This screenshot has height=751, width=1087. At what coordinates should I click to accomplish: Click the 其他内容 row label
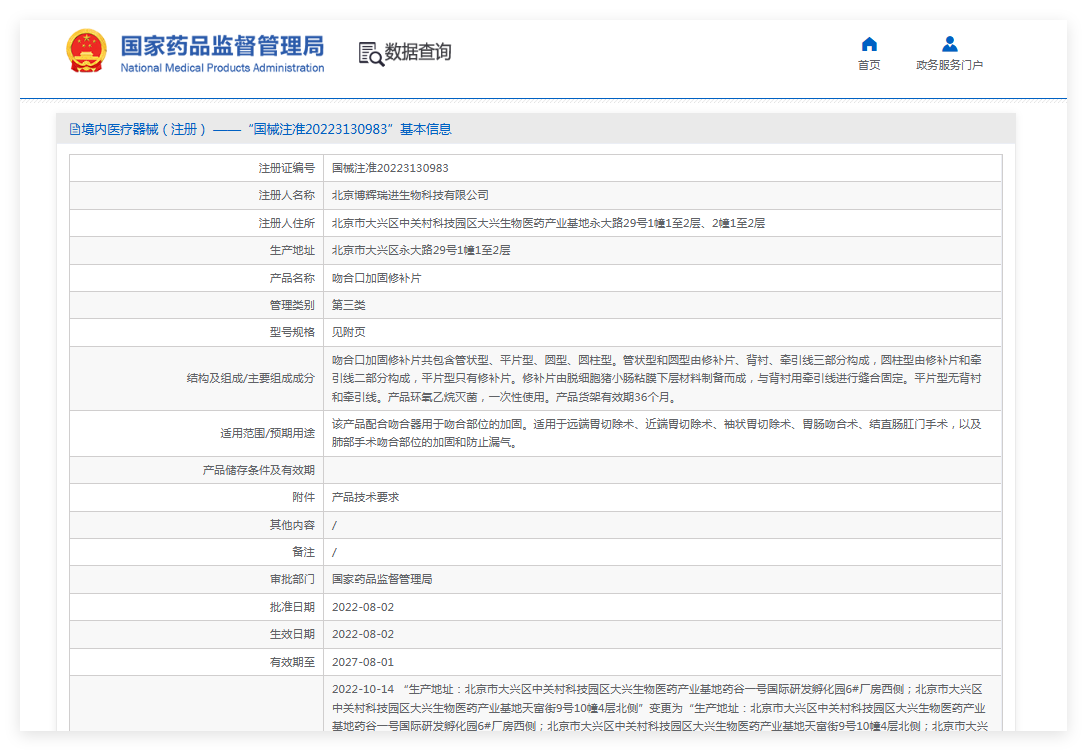tap(292, 525)
